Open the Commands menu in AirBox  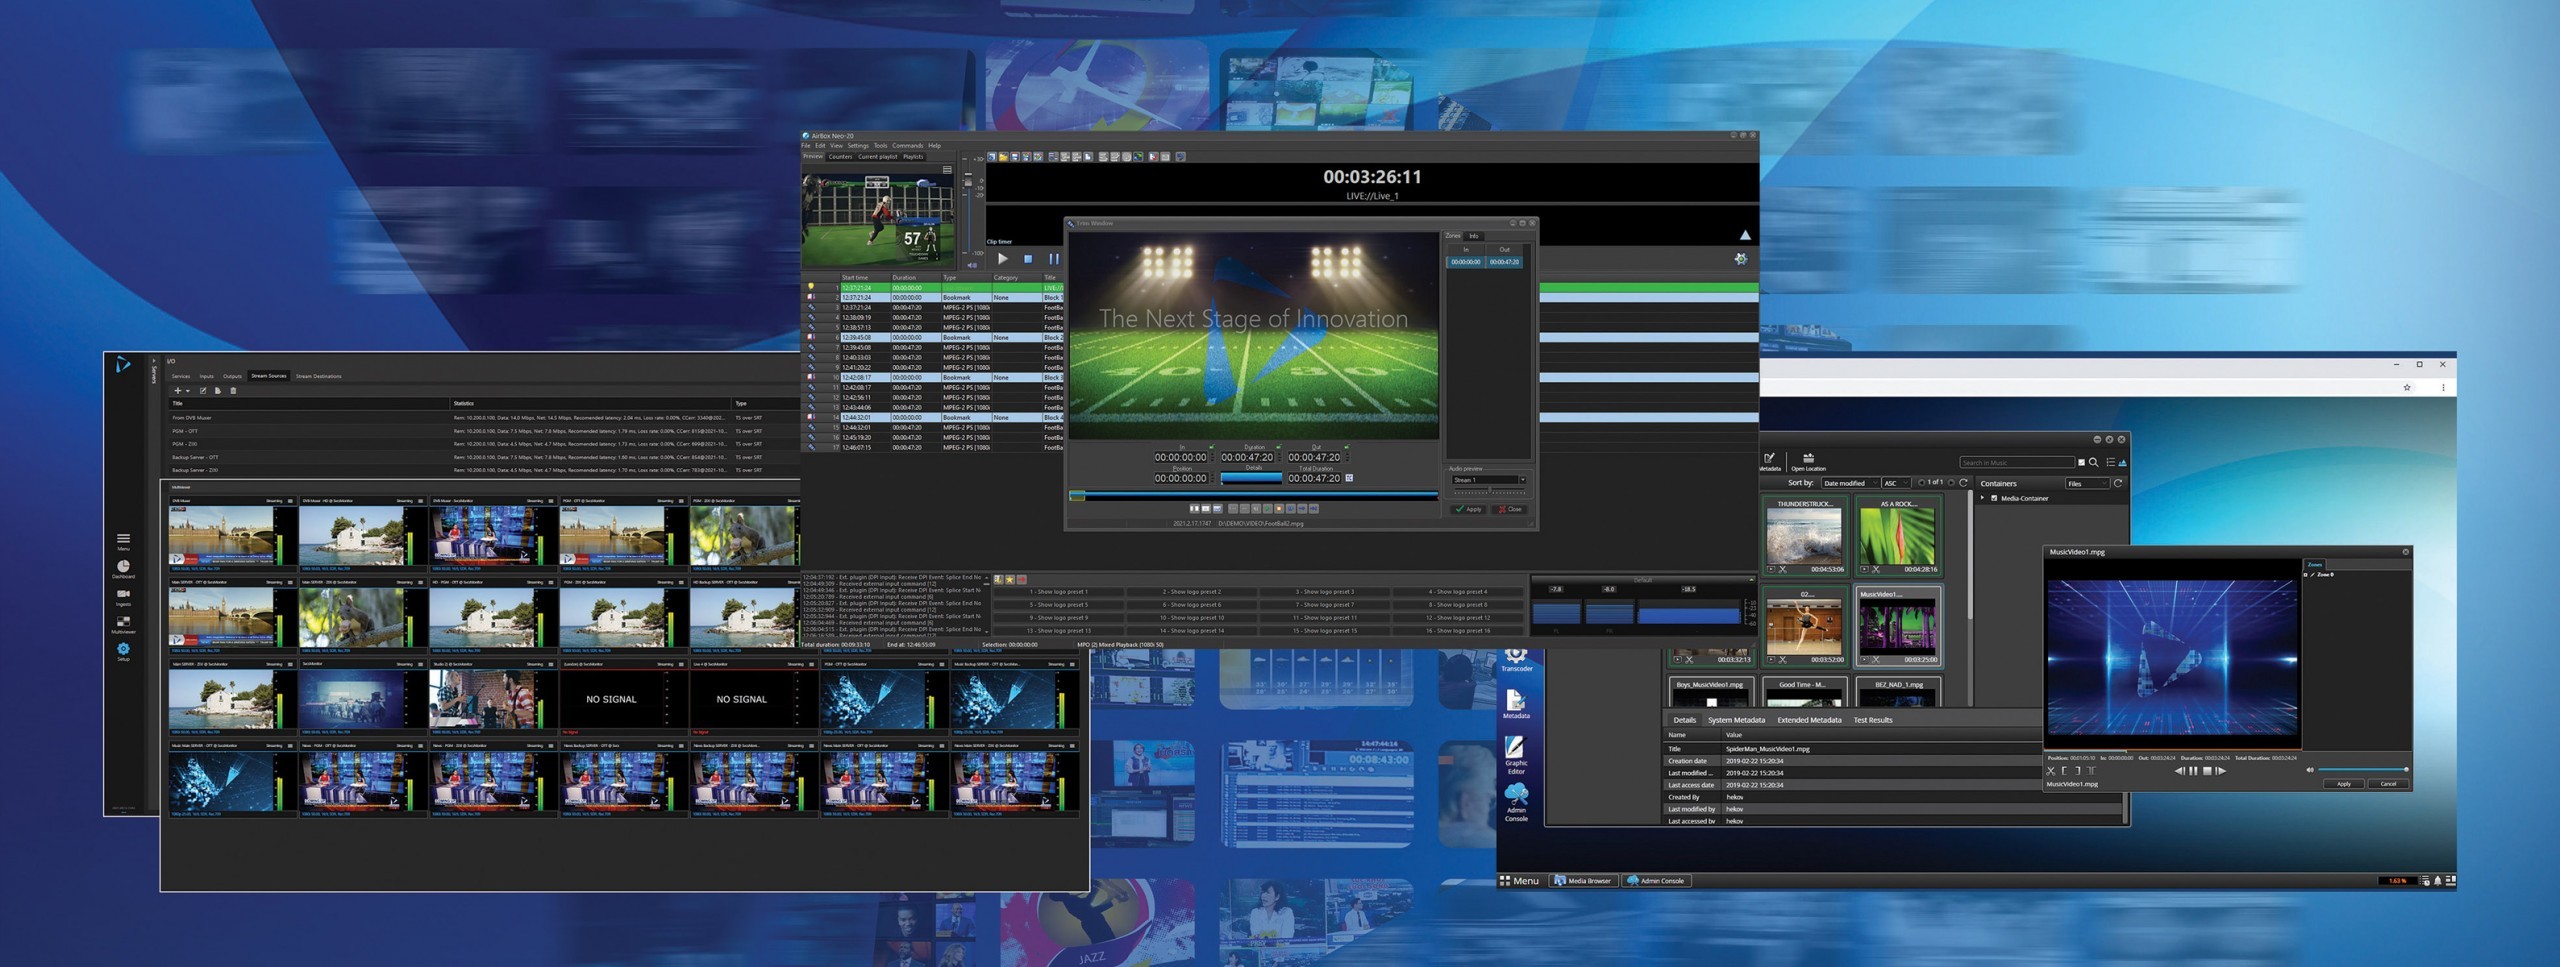point(908,146)
